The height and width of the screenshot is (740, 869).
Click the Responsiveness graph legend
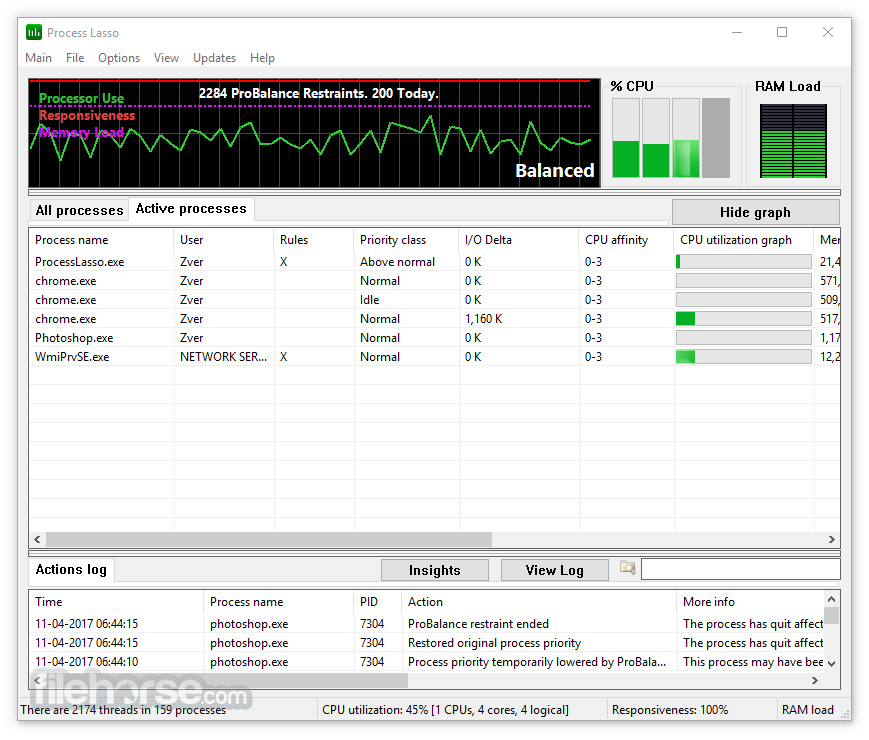click(87, 115)
